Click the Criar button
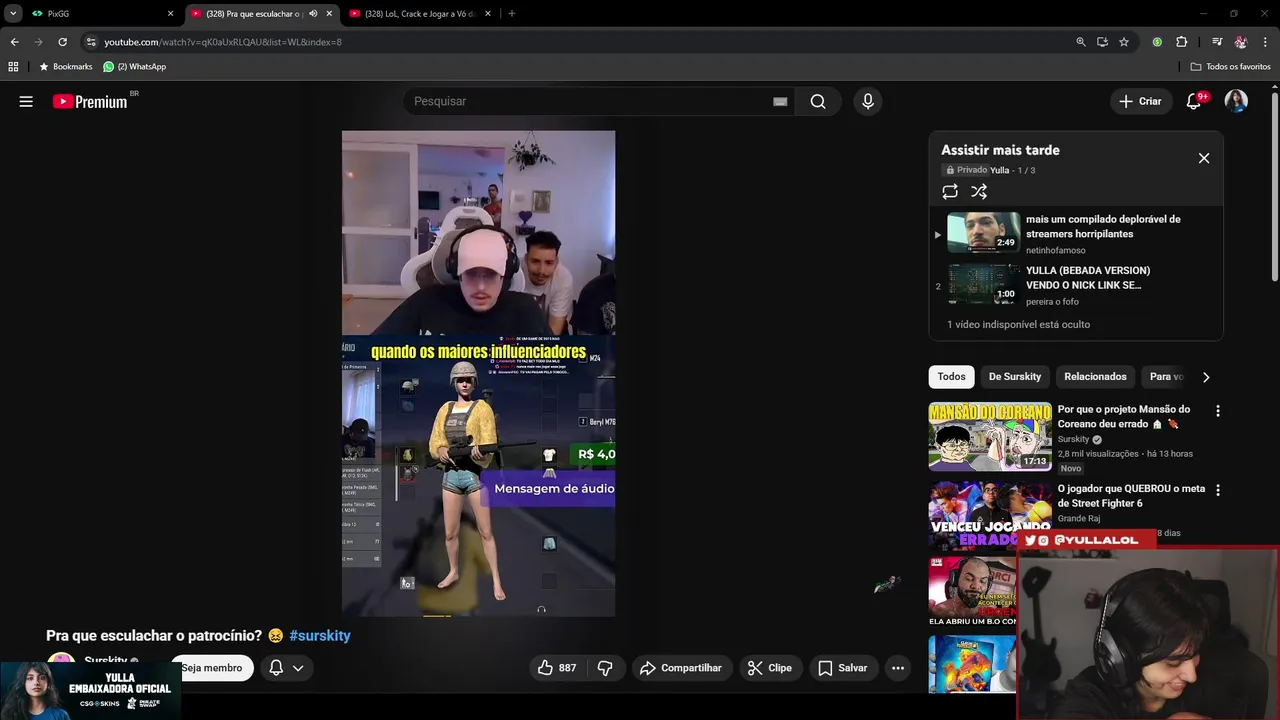This screenshot has height=720, width=1280. pos(1140,101)
